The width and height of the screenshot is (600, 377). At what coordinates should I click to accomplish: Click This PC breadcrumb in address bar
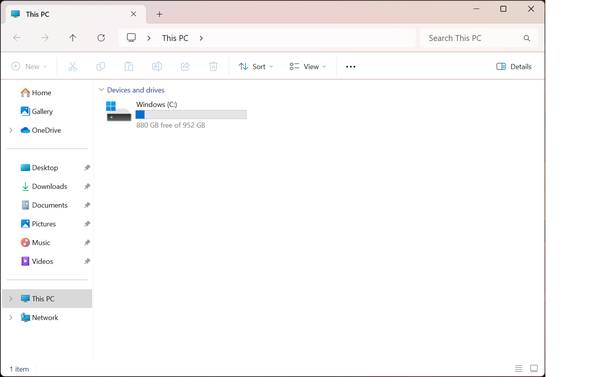tap(175, 38)
